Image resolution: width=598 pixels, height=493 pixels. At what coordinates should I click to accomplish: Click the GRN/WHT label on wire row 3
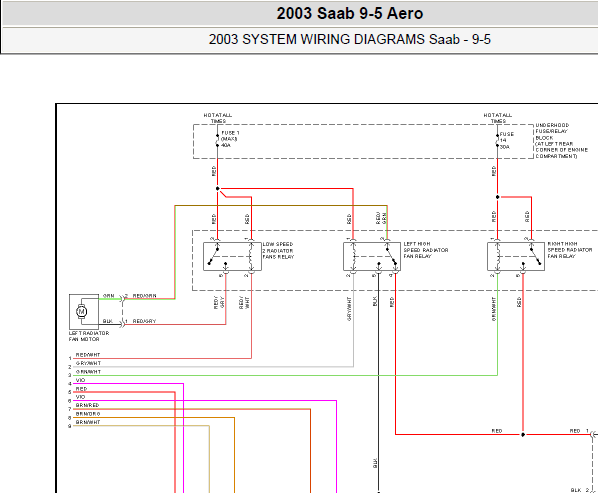click(88, 371)
